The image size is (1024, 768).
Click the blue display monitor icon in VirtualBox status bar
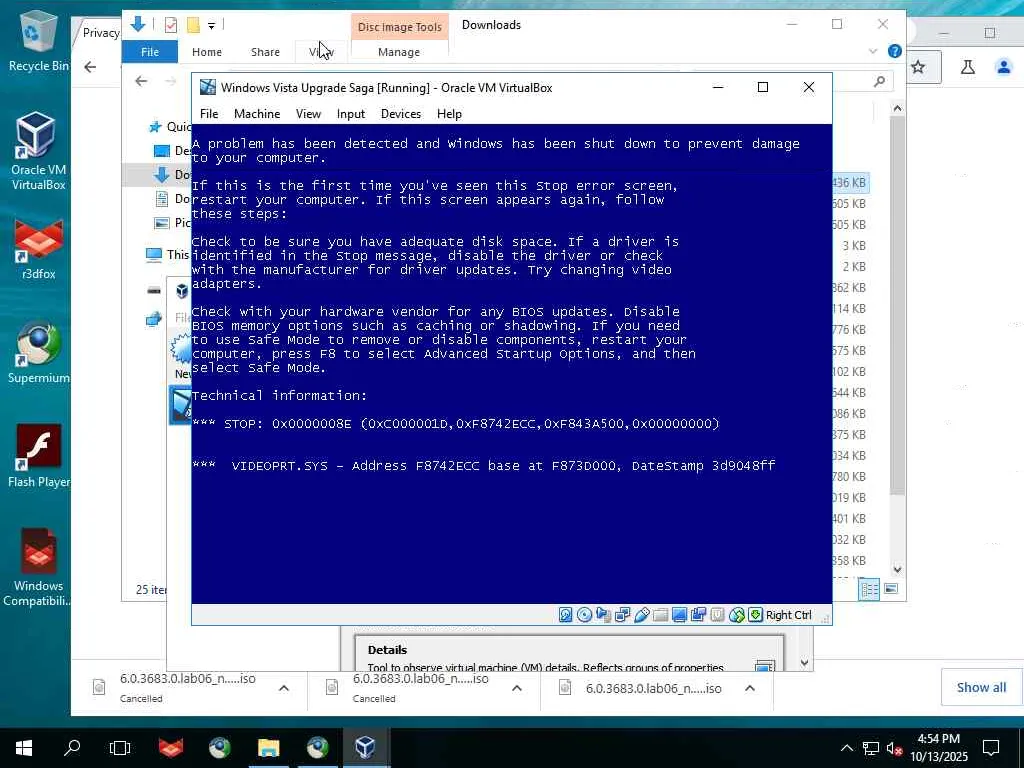(x=679, y=615)
